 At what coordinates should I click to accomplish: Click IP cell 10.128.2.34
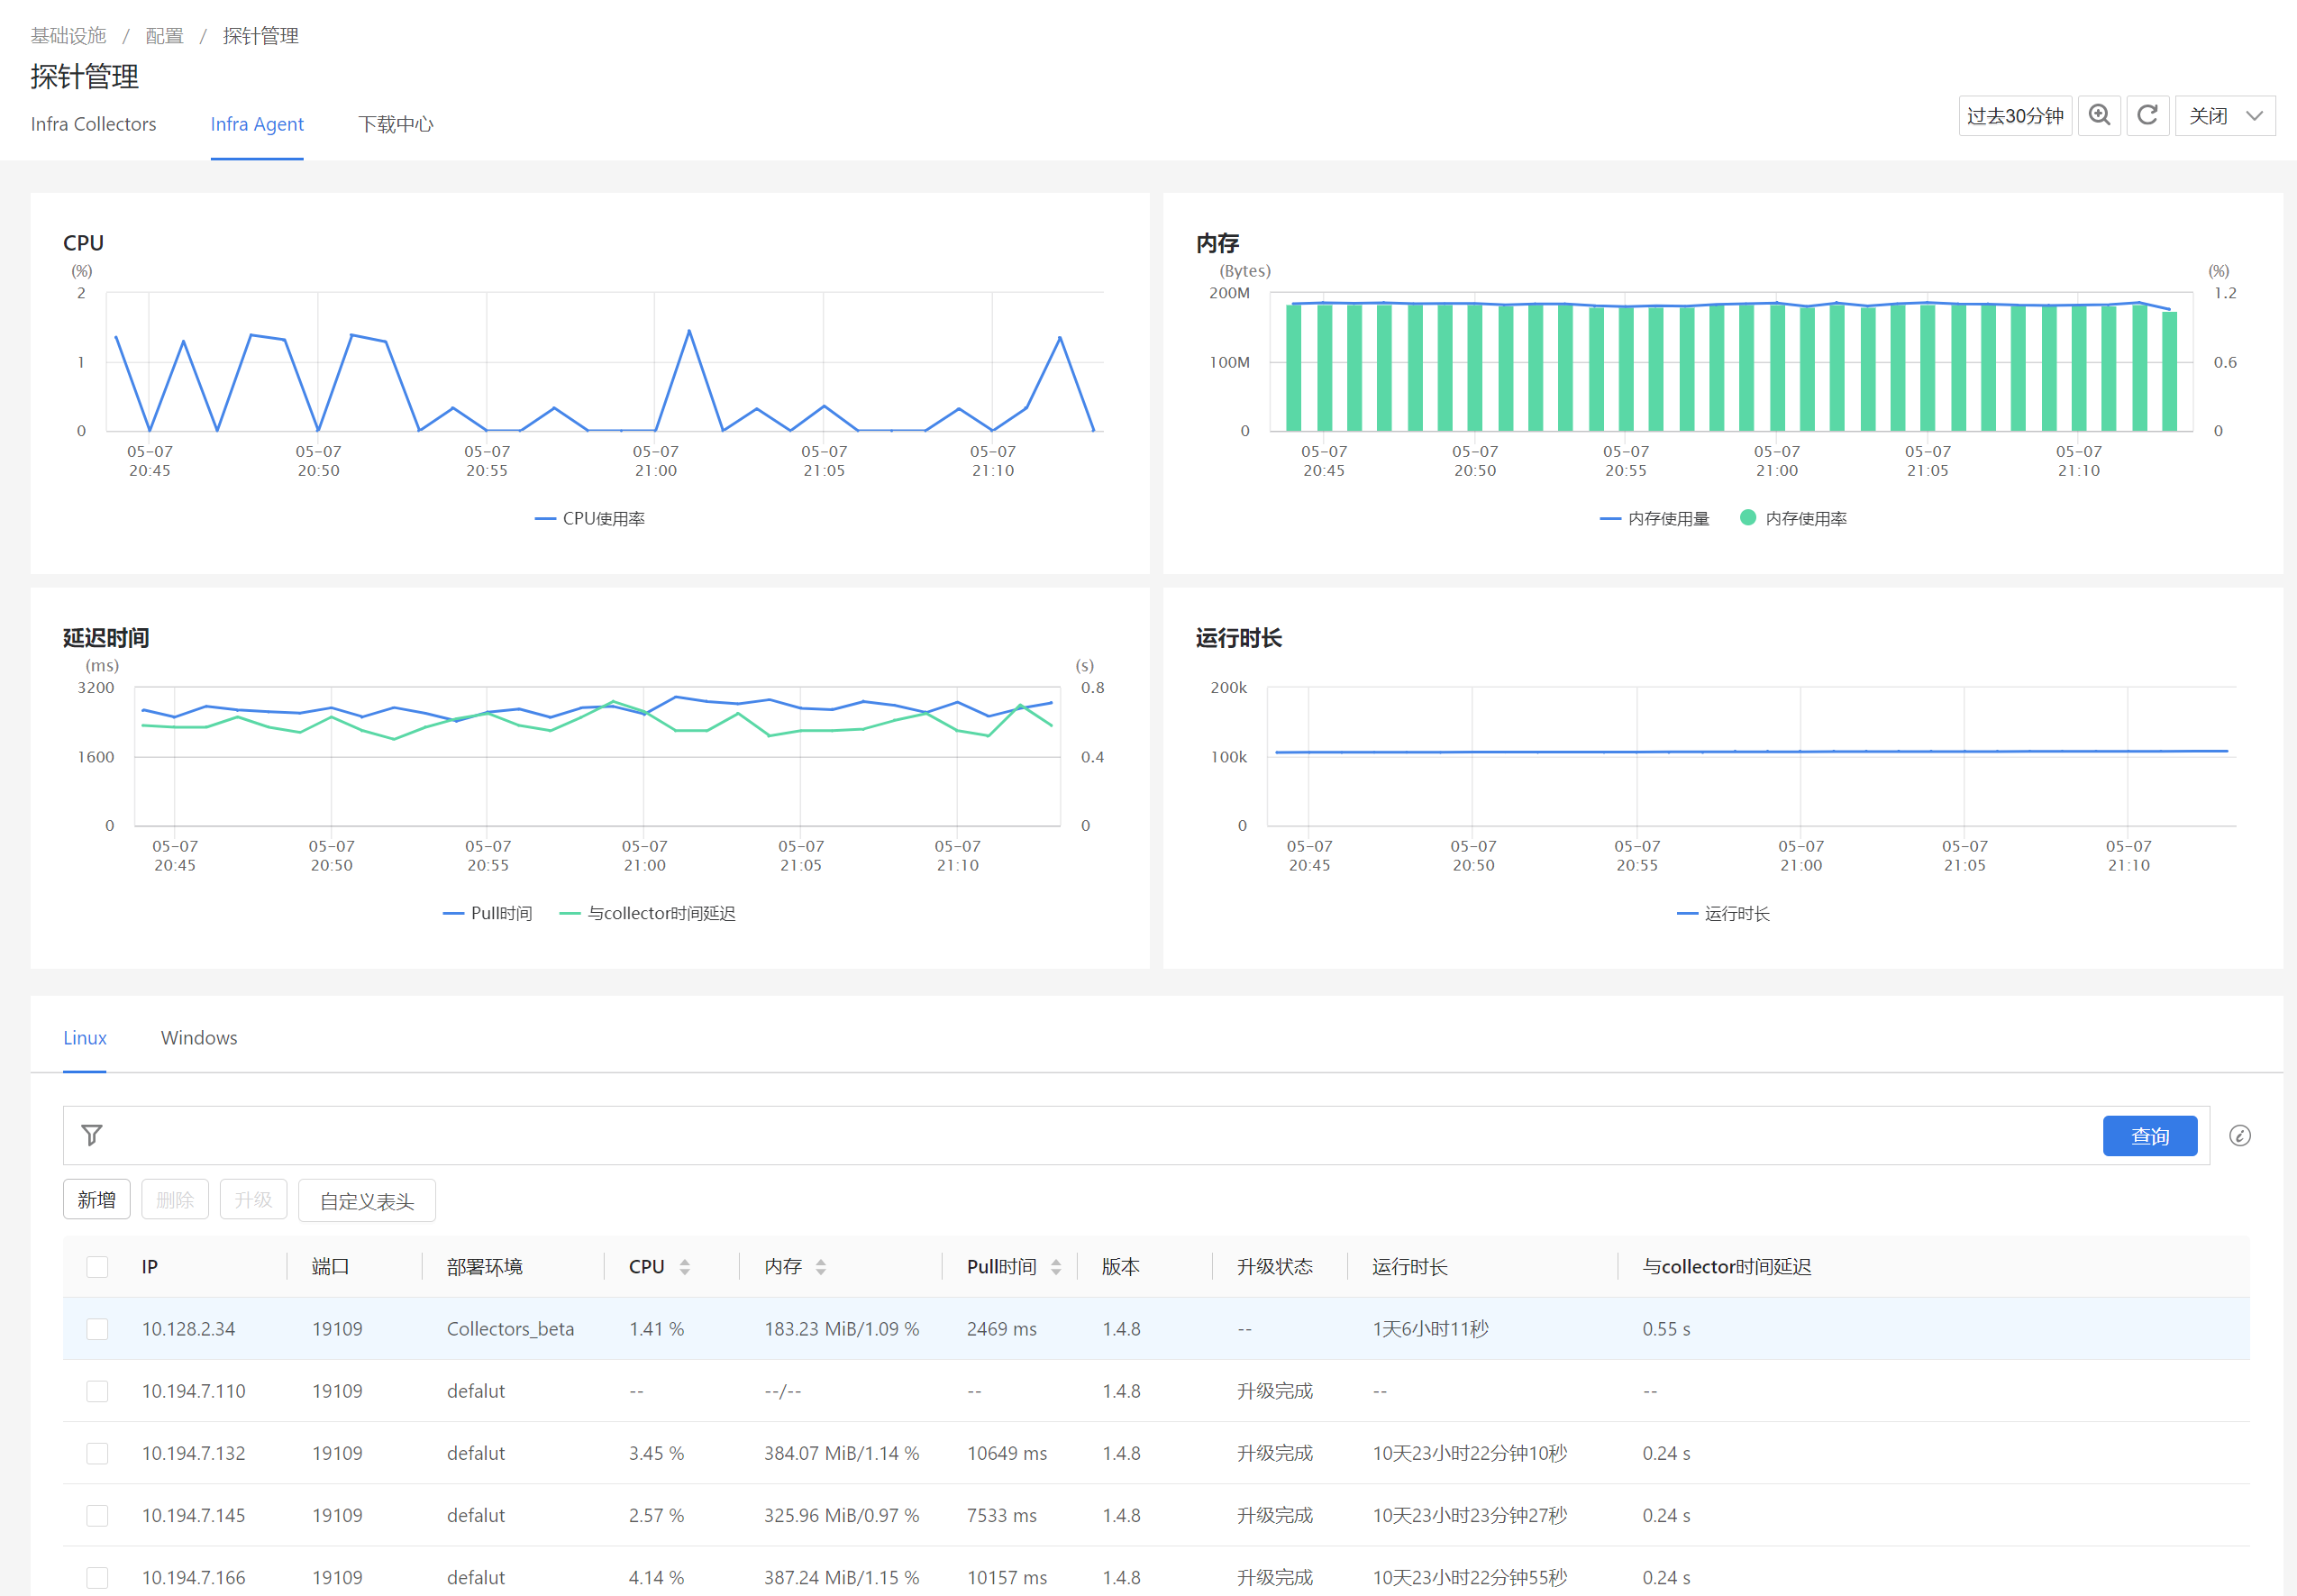[188, 1329]
